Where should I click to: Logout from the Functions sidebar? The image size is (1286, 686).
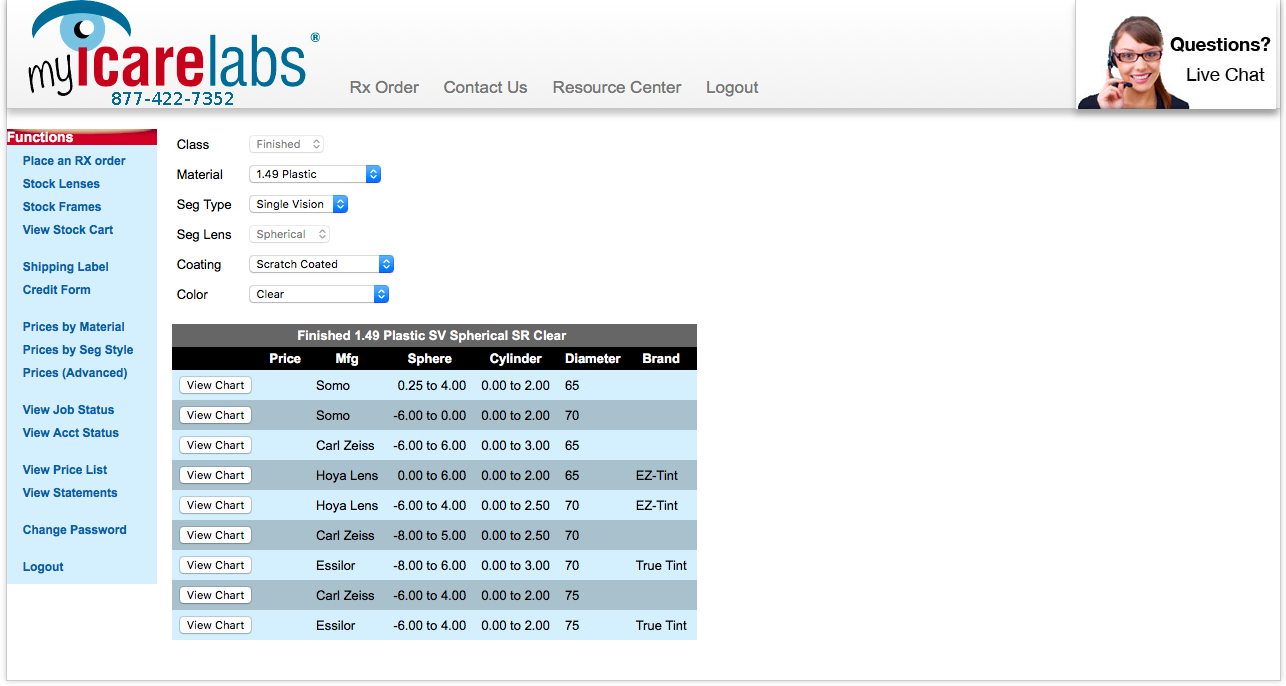[43, 566]
